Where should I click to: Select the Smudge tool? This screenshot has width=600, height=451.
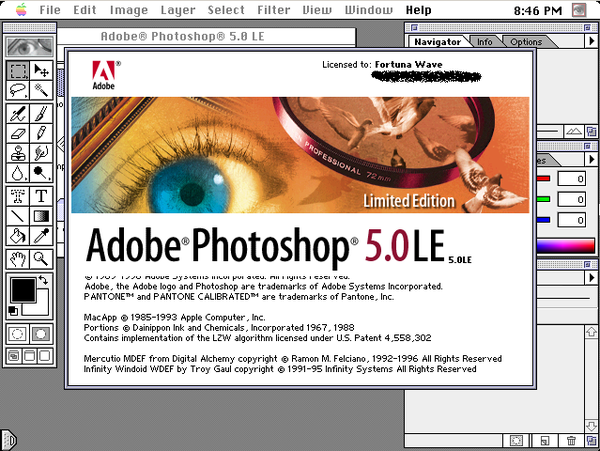(x=41, y=153)
